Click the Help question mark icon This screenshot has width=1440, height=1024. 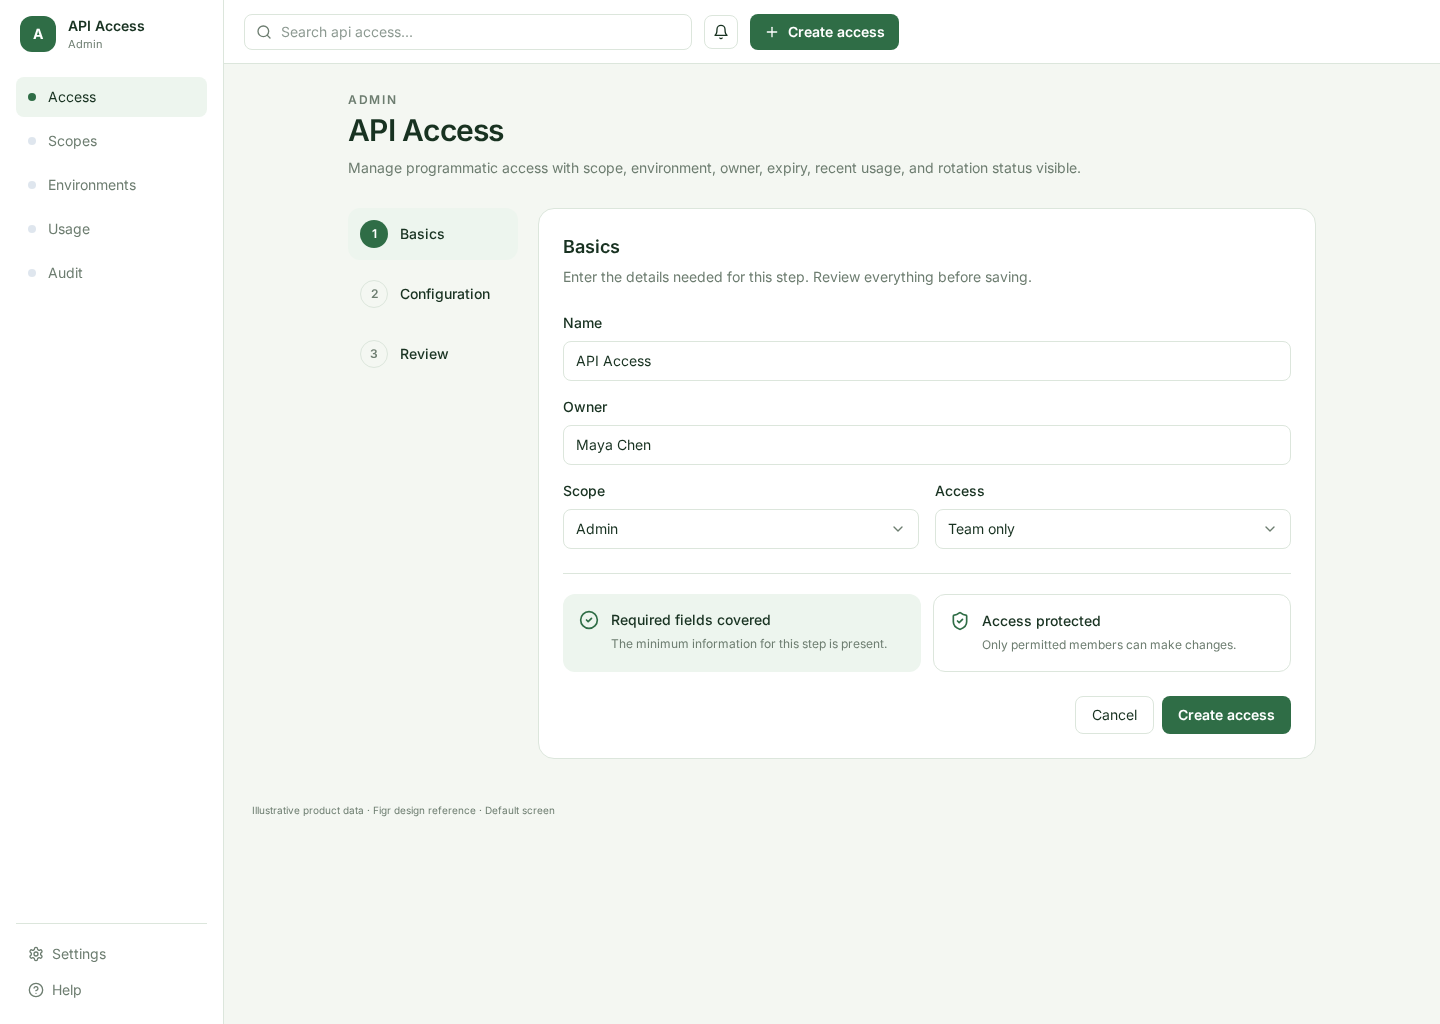coord(36,990)
